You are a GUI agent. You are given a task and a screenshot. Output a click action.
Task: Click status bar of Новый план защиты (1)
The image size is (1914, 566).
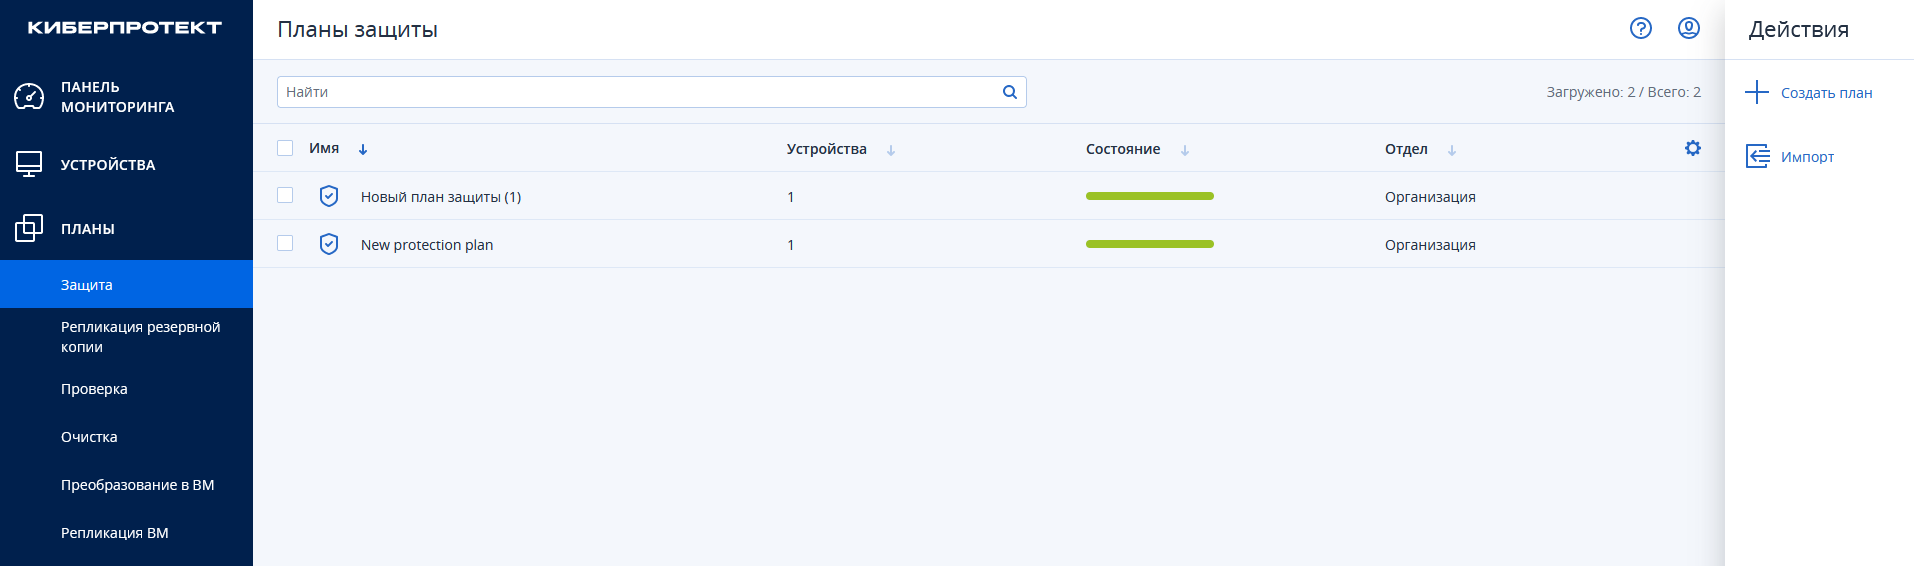pyautogui.click(x=1149, y=196)
